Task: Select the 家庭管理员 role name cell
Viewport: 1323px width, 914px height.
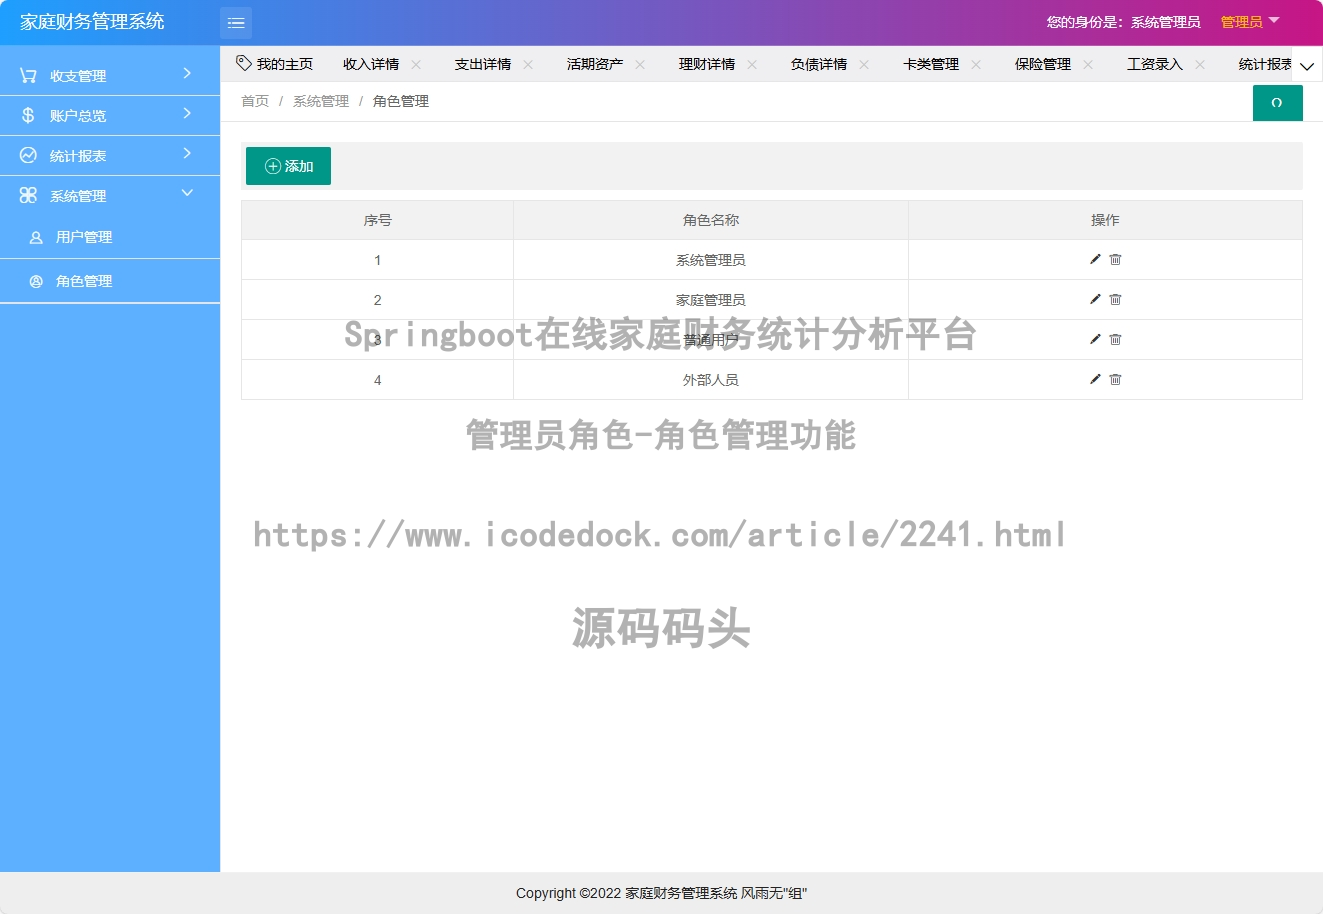Action: tap(711, 300)
